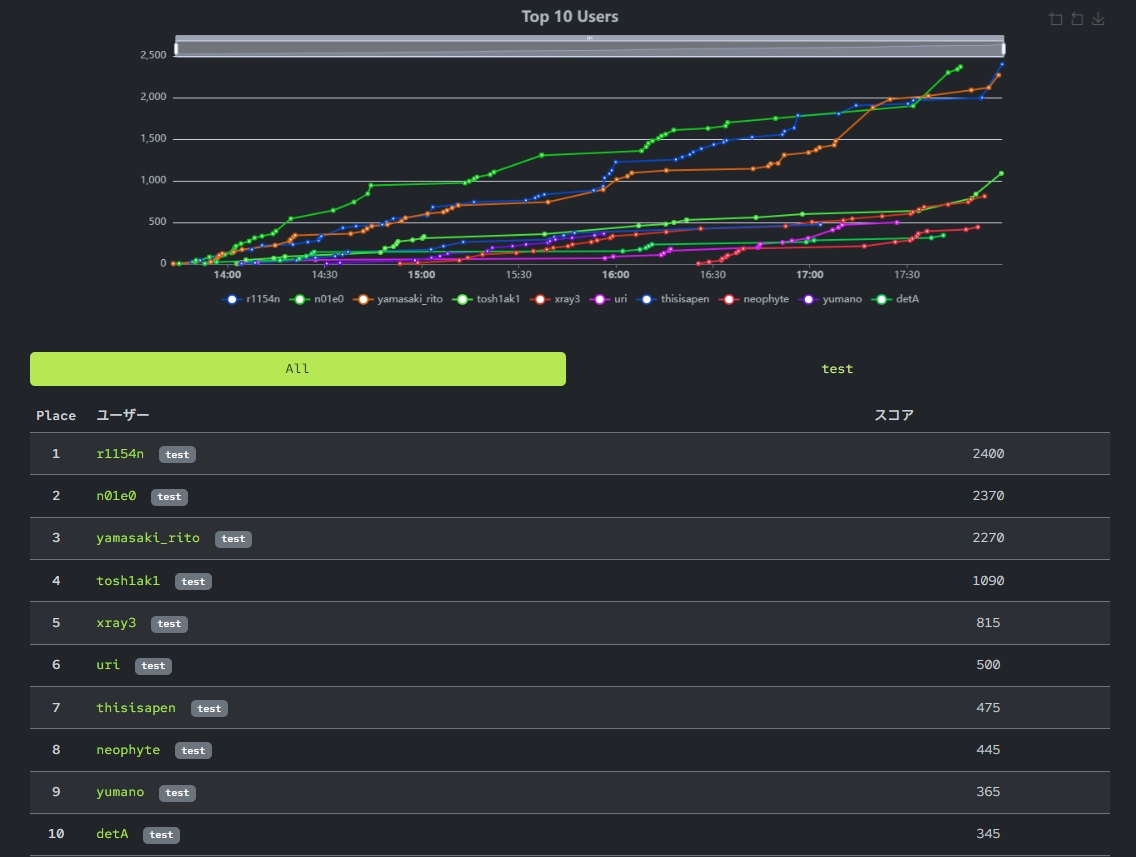The height and width of the screenshot is (857, 1136).
Task: Open user tosh1ak1 profile link
Action: click(x=128, y=580)
